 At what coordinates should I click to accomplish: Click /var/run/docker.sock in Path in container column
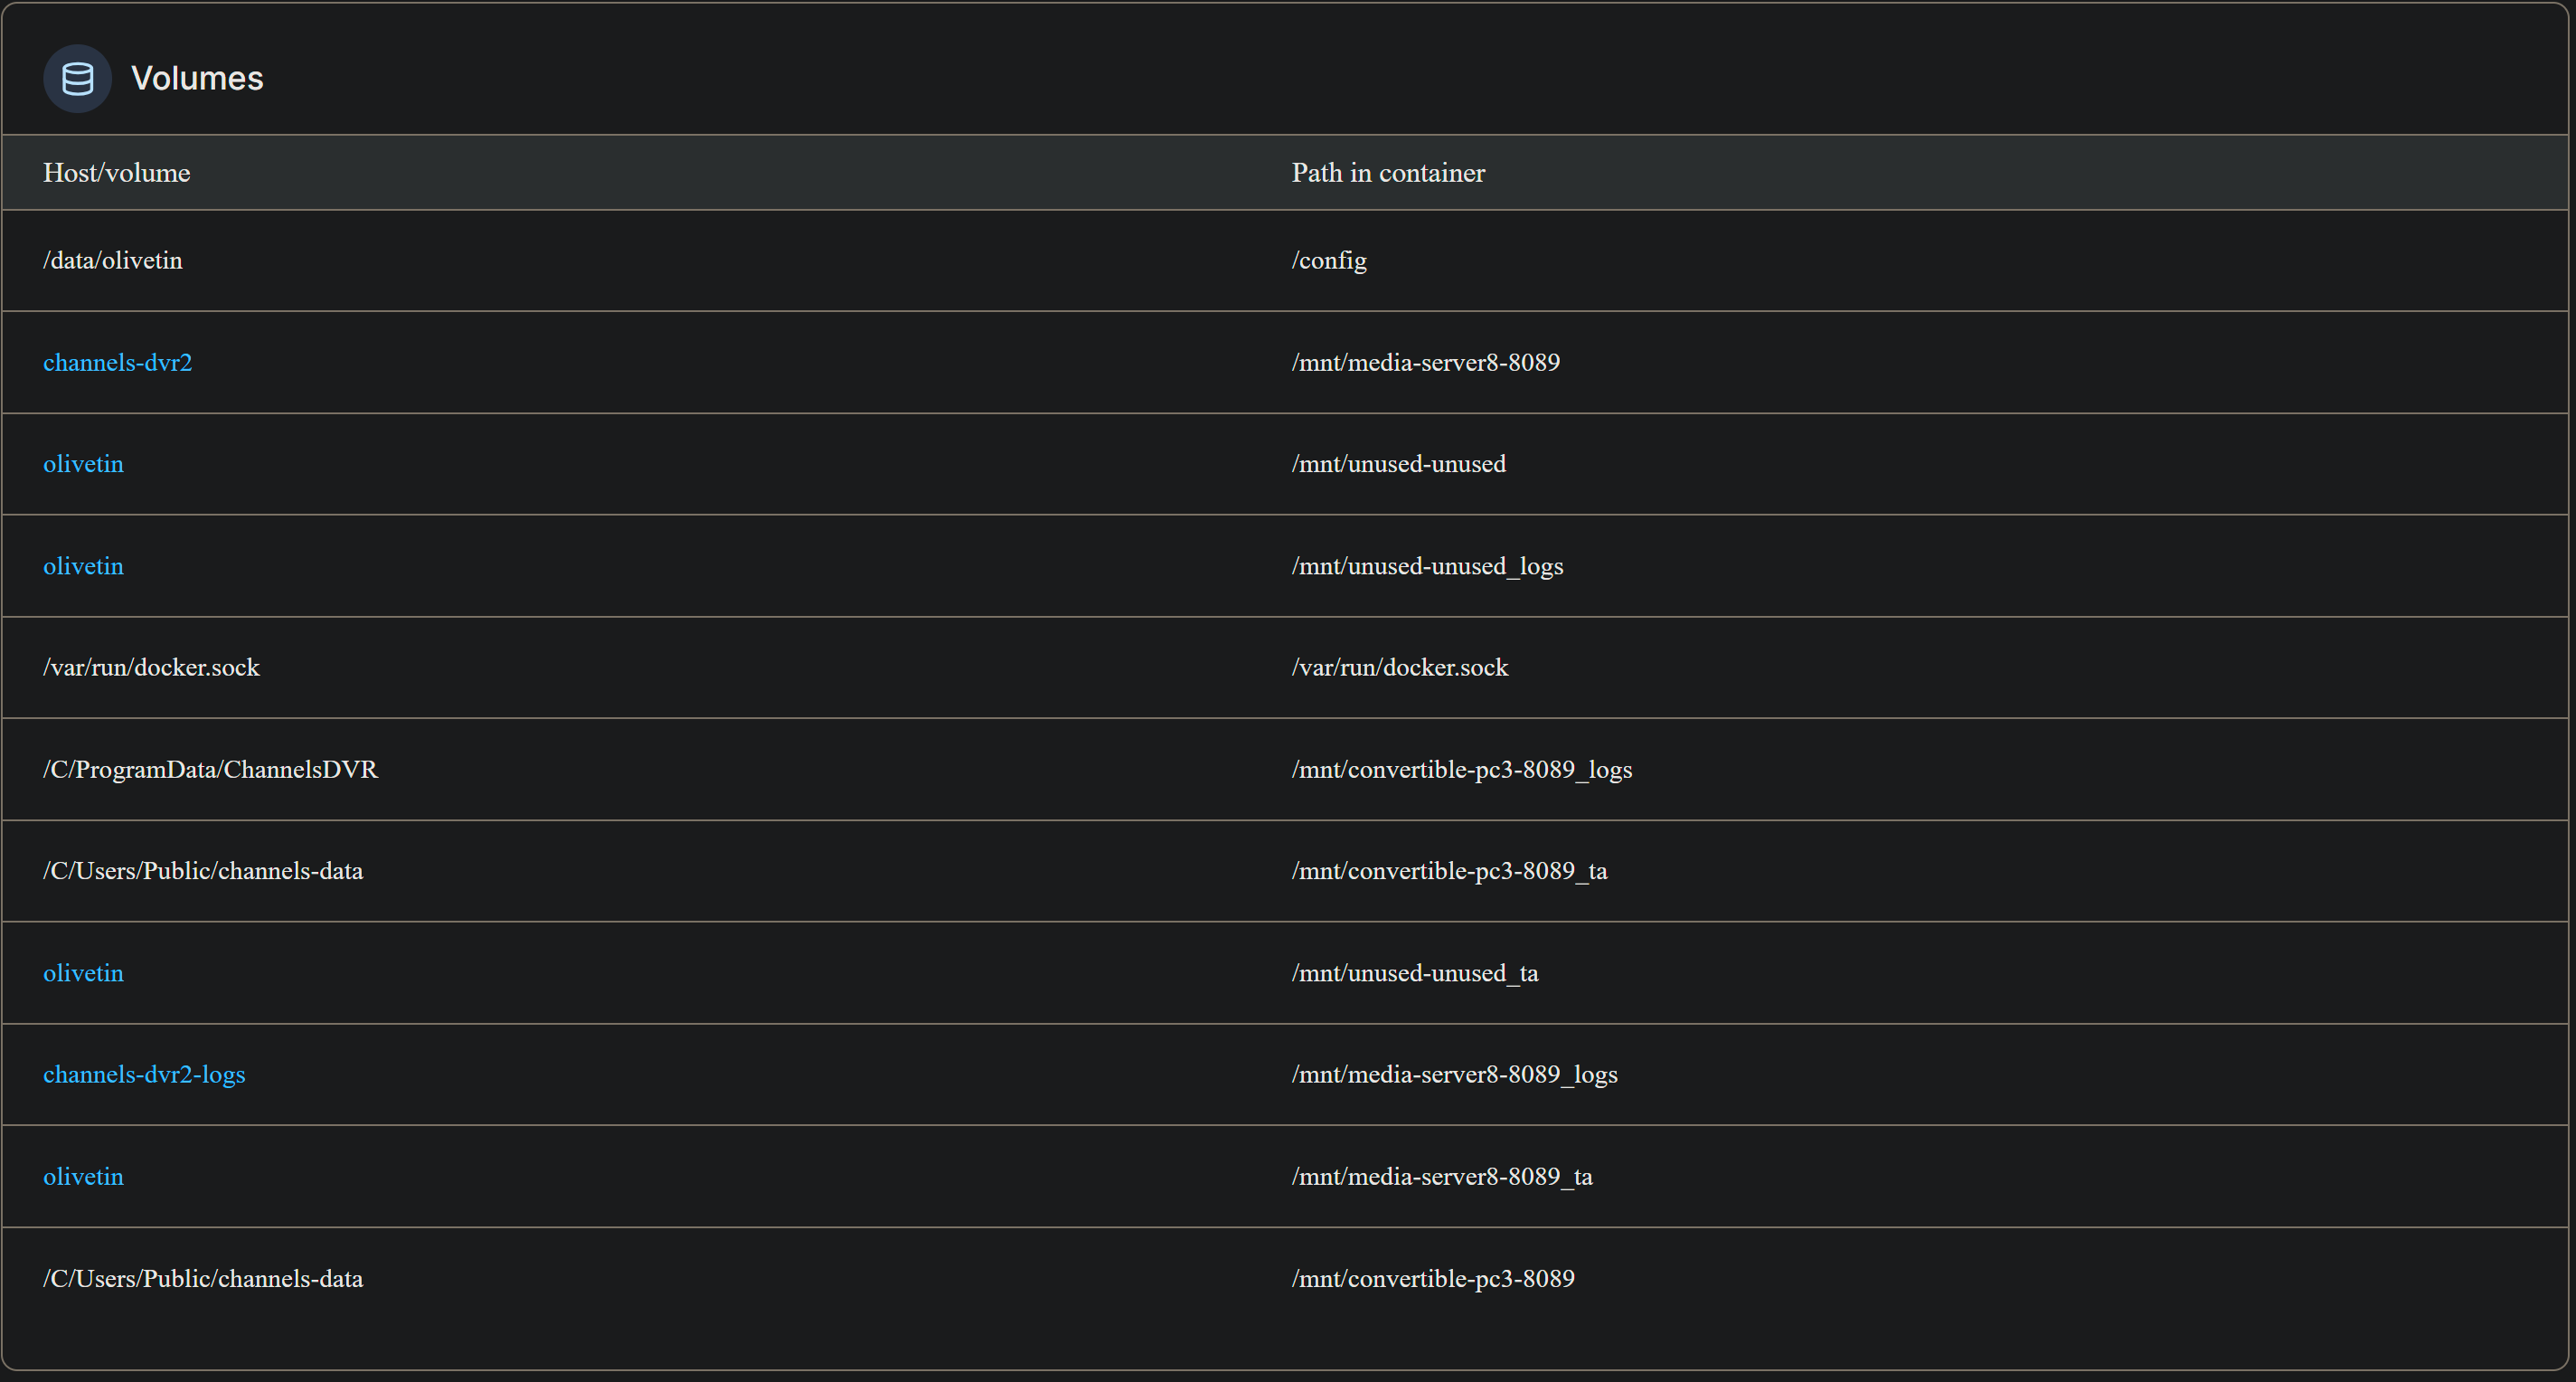[x=1399, y=667]
